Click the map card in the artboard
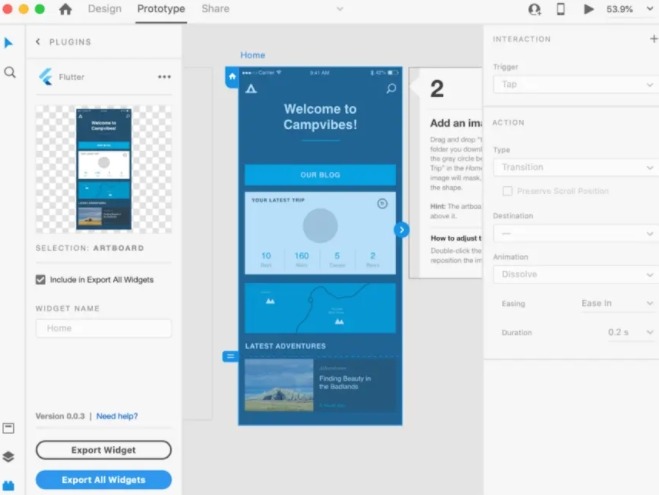The image size is (659, 495). click(x=320, y=308)
